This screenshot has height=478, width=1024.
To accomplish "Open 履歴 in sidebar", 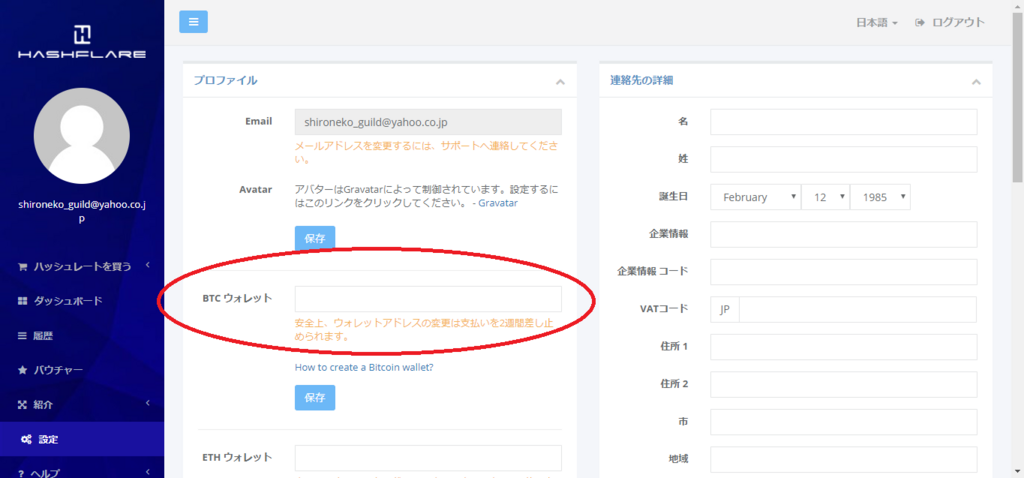I will point(82,336).
